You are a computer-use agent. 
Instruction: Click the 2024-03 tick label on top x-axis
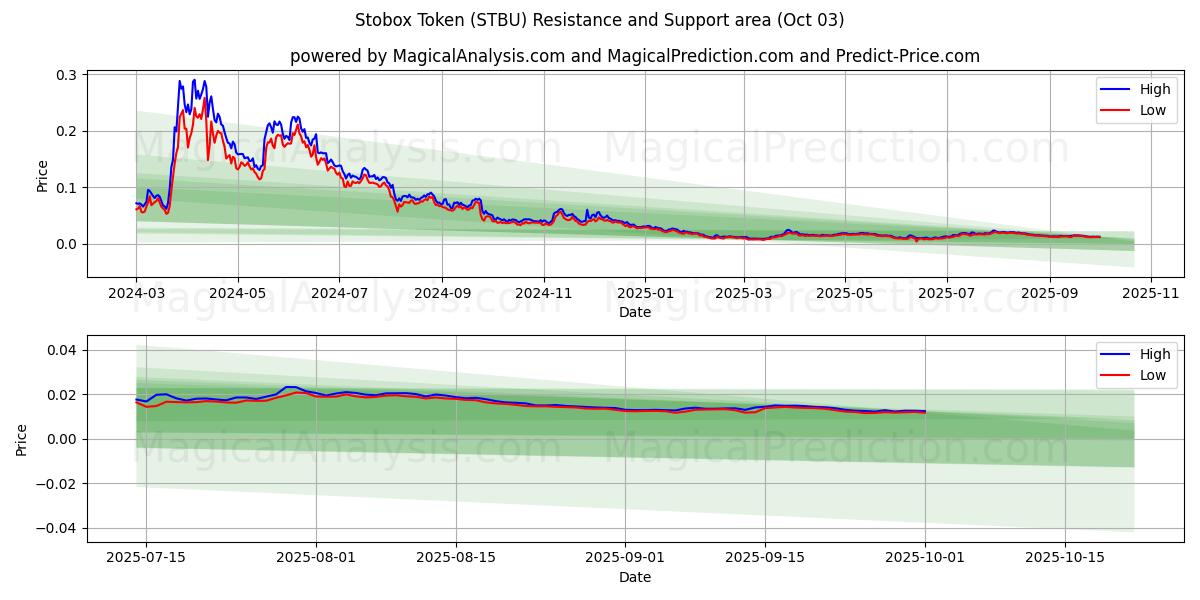pyautogui.click(x=136, y=294)
